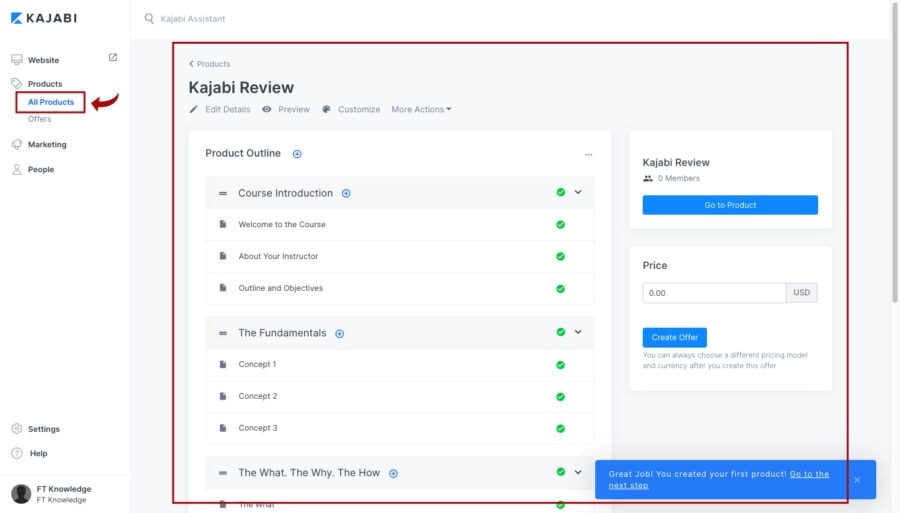This screenshot has width=900, height=513.
Task: Open Product Outline three-dot menu
Action: pos(588,154)
